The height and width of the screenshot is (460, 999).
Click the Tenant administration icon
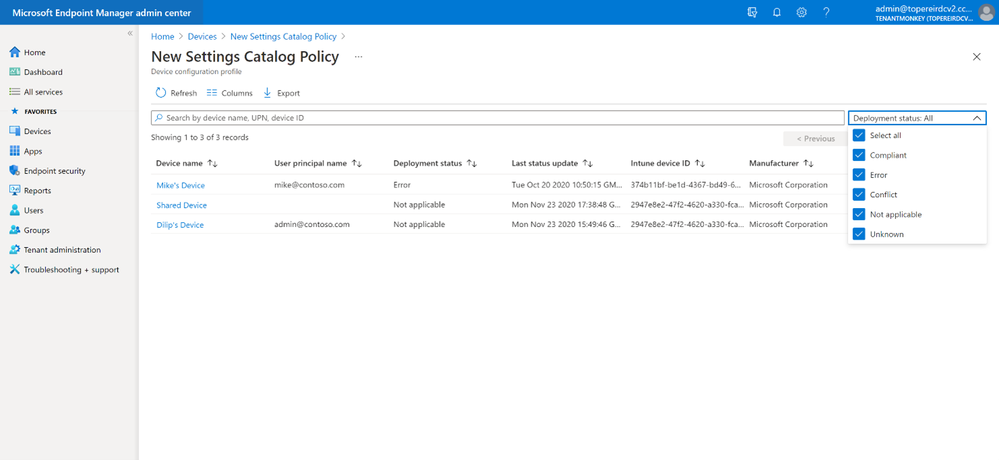[15, 250]
